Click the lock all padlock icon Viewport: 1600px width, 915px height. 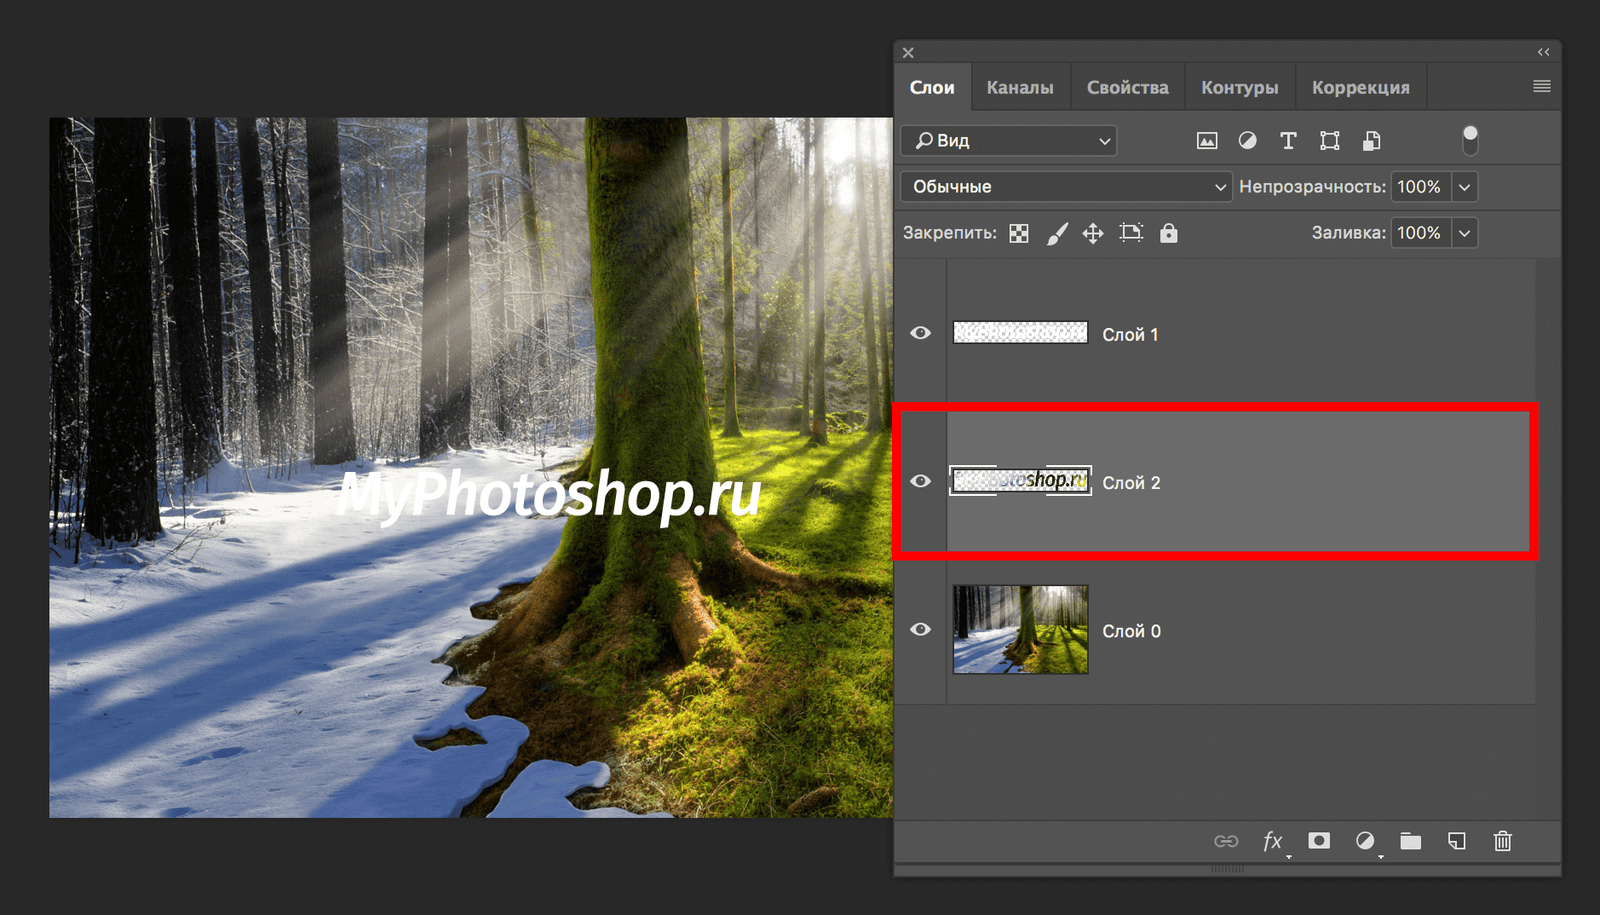[x=1168, y=233]
